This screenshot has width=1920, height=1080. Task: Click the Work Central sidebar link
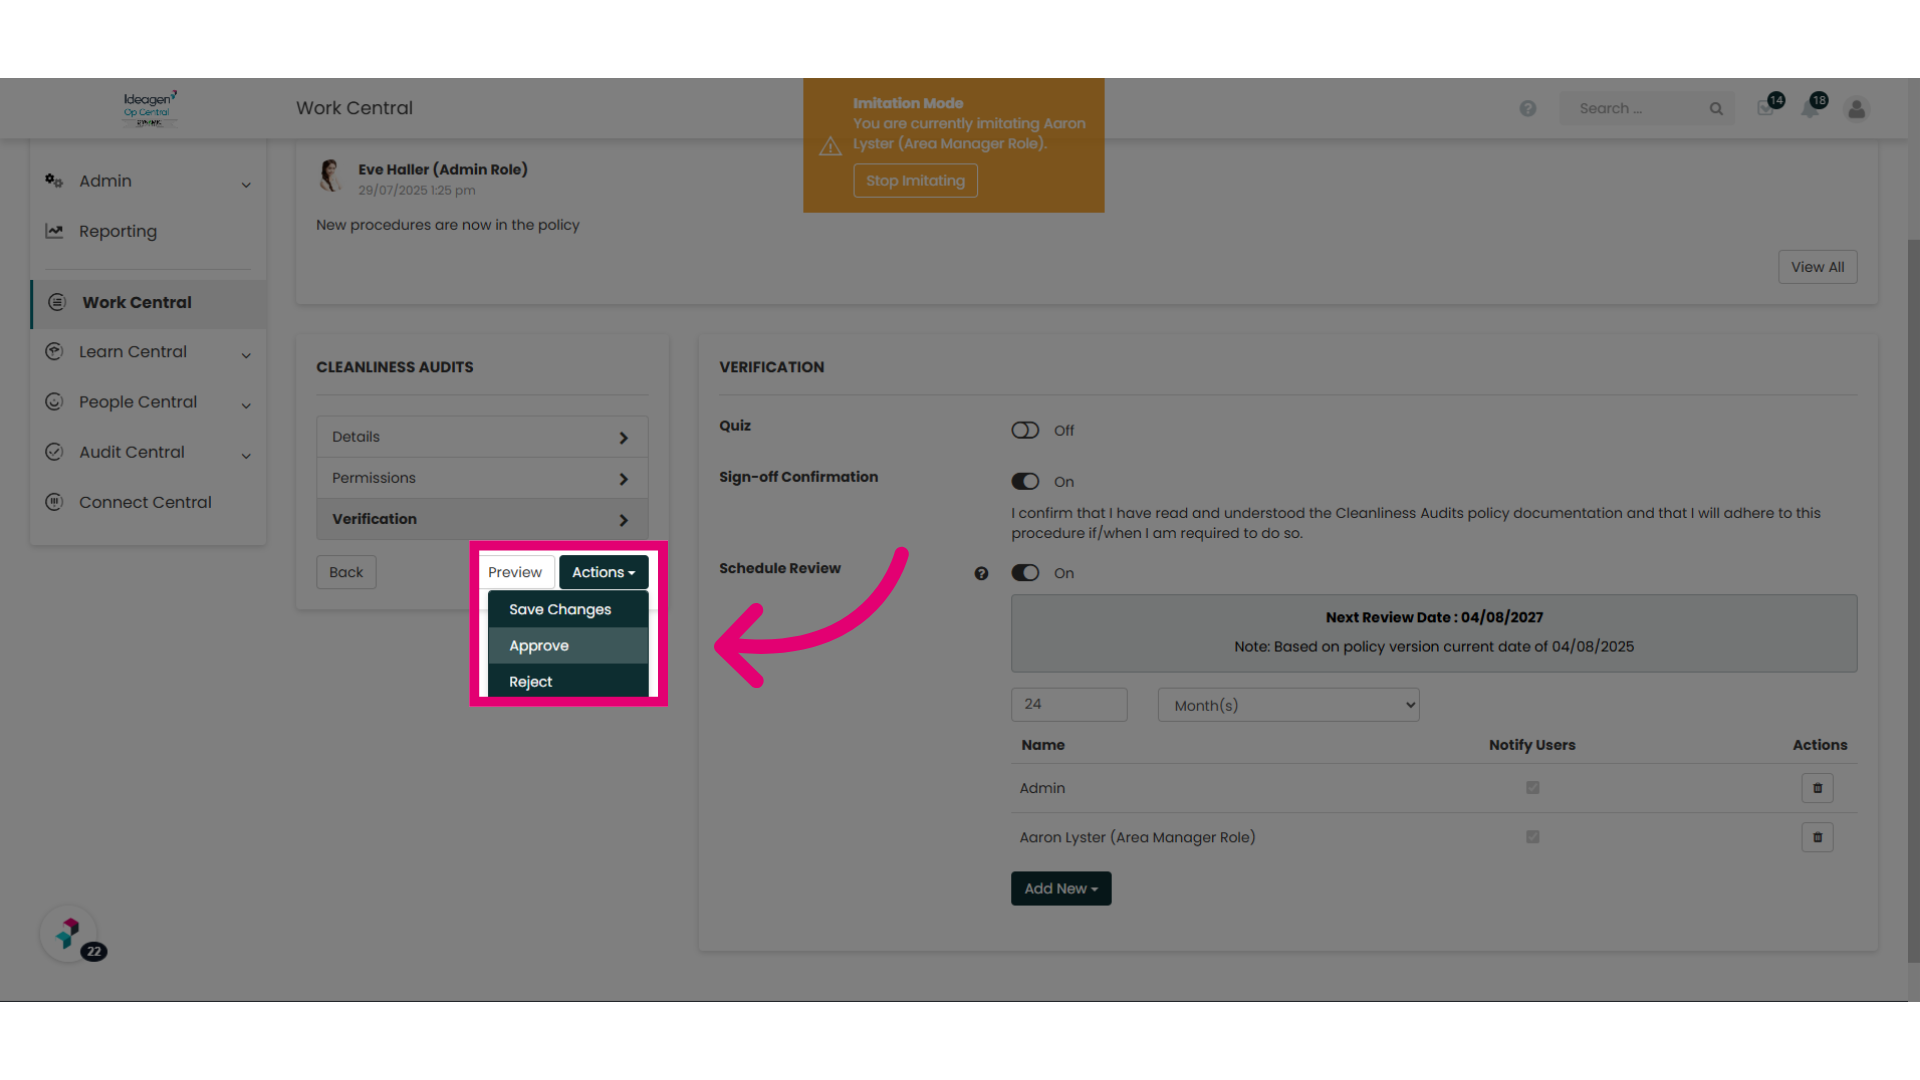149,303
